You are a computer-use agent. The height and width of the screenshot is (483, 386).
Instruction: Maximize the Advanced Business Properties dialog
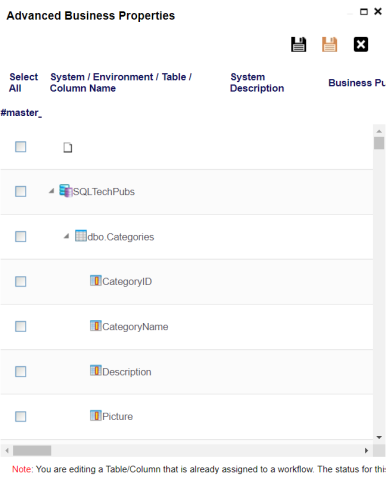tap(364, 12)
